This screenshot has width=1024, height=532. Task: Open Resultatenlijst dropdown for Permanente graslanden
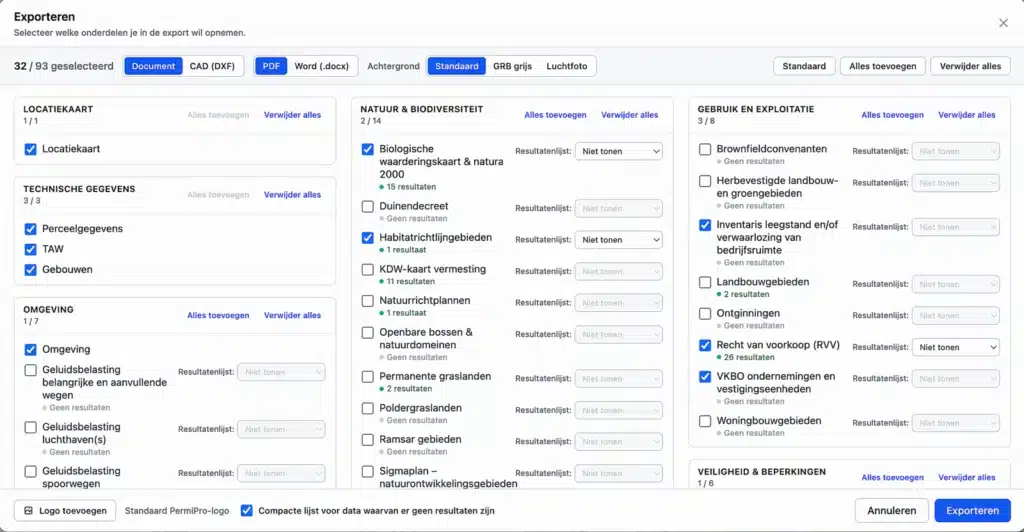tap(618, 379)
